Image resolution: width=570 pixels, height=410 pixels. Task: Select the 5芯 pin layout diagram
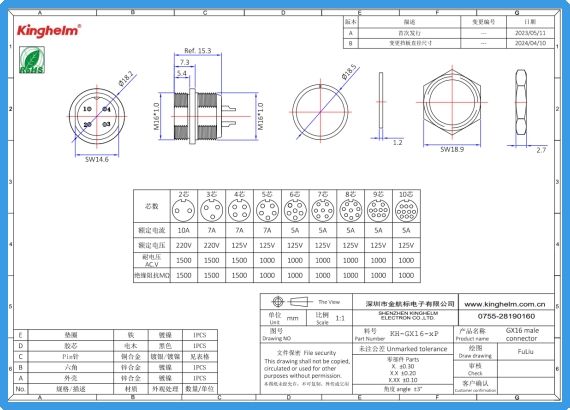[267, 210]
